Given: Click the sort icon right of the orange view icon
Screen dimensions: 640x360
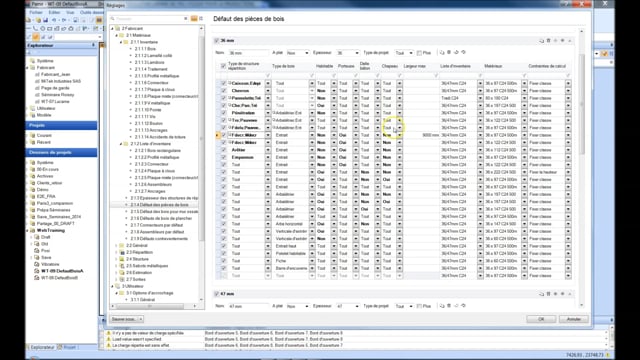Looking at the screenshot, I should coord(201,18).
